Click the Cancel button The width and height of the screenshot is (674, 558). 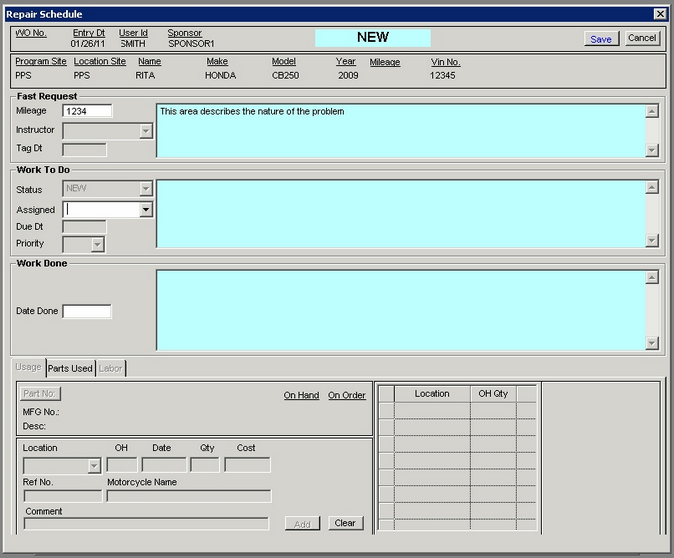642,38
